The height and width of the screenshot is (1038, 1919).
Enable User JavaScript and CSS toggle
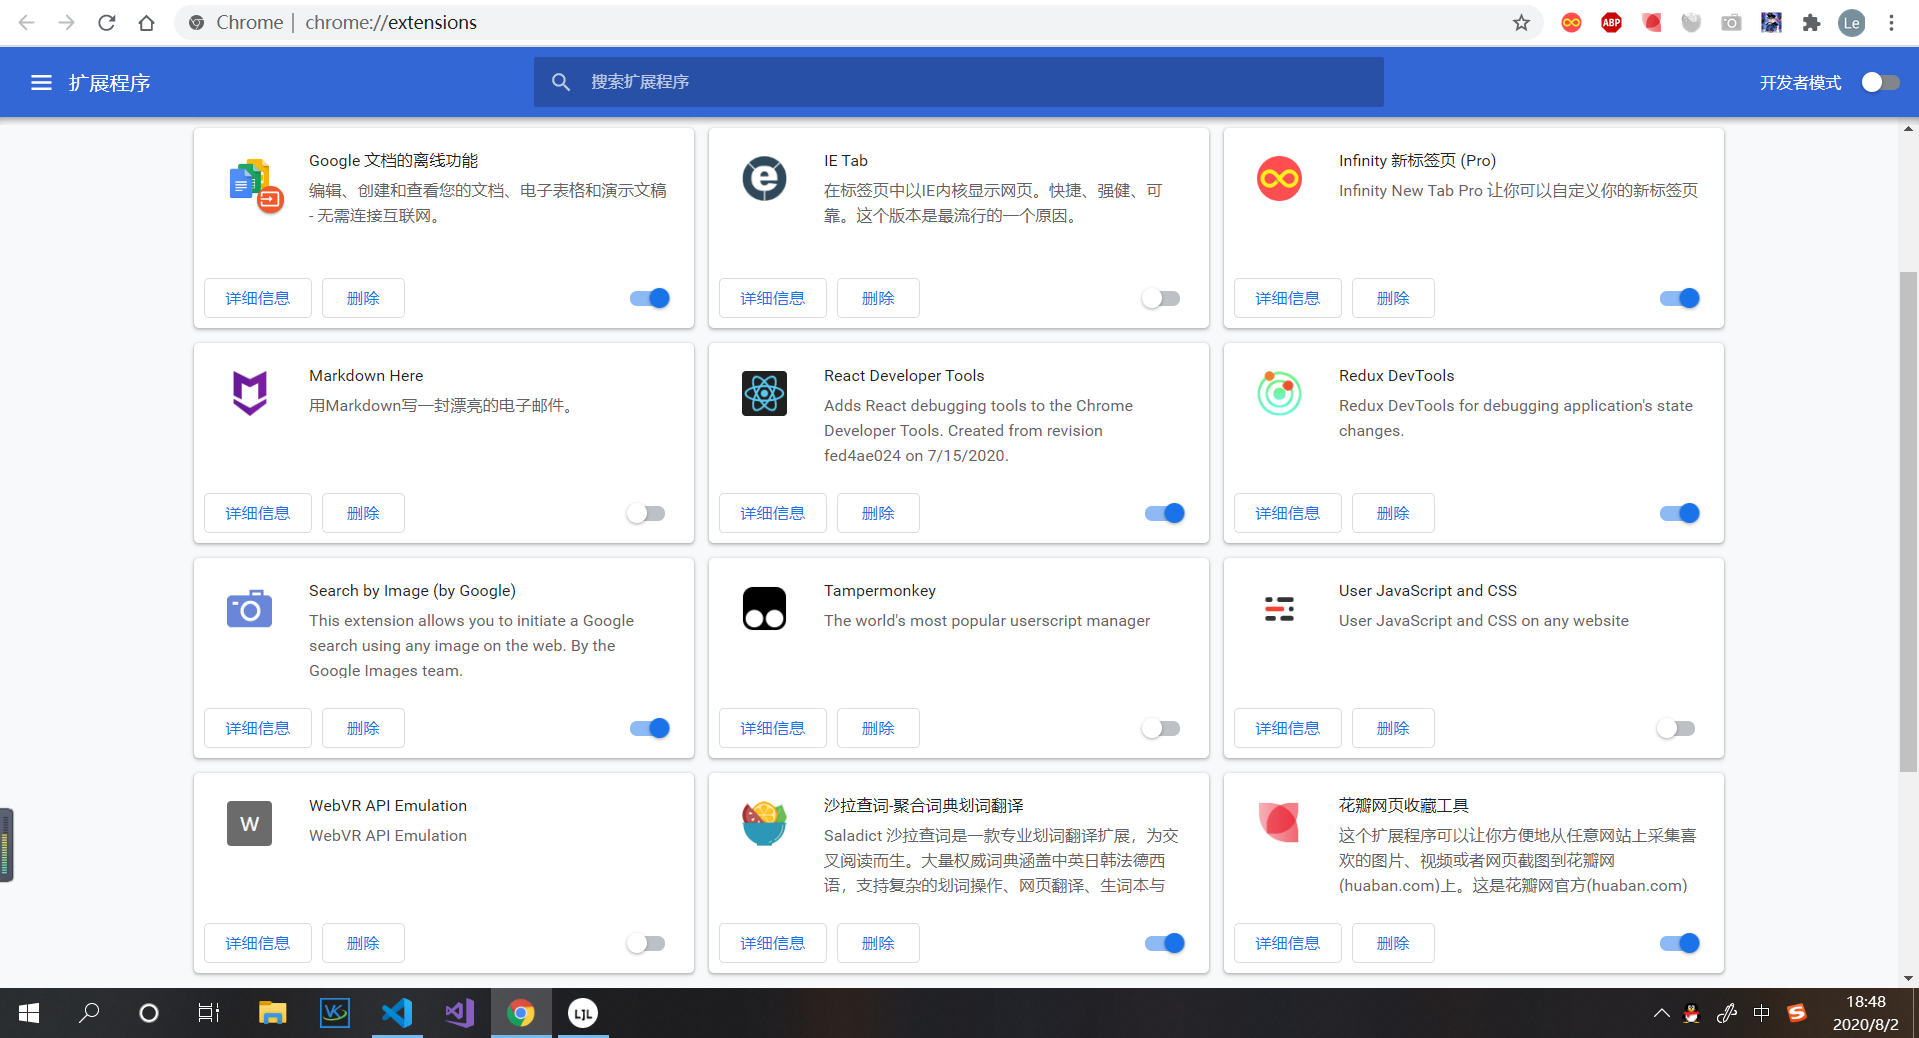pos(1676,728)
